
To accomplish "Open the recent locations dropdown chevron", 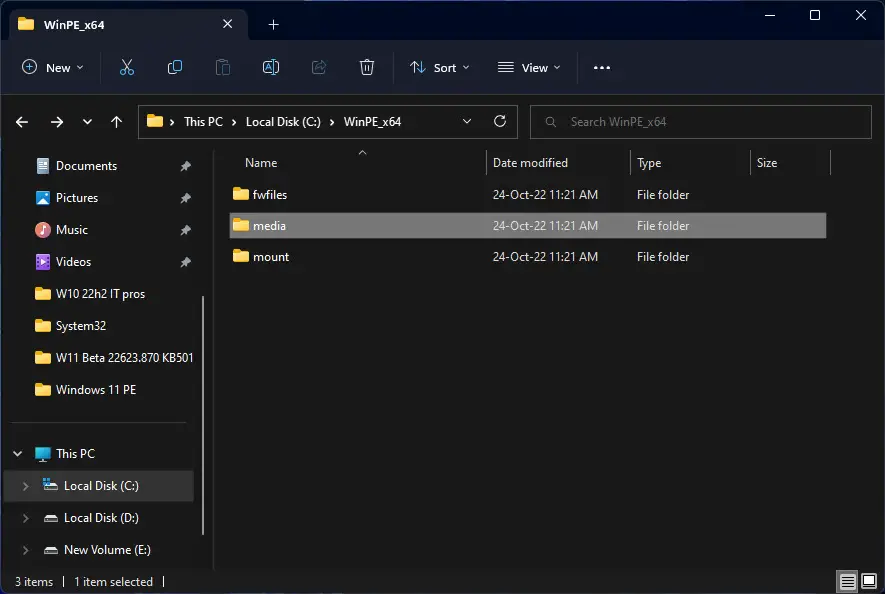I will (x=87, y=122).
